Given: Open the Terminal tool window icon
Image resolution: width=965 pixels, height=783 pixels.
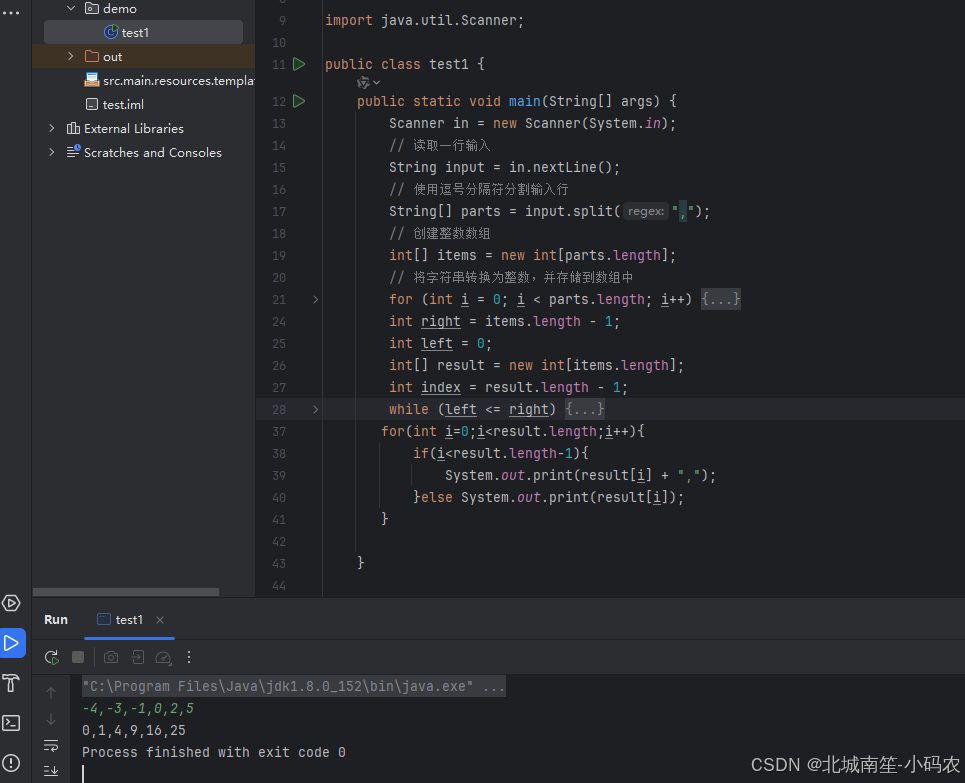Looking at the screenshot, I should click(12, 723).
